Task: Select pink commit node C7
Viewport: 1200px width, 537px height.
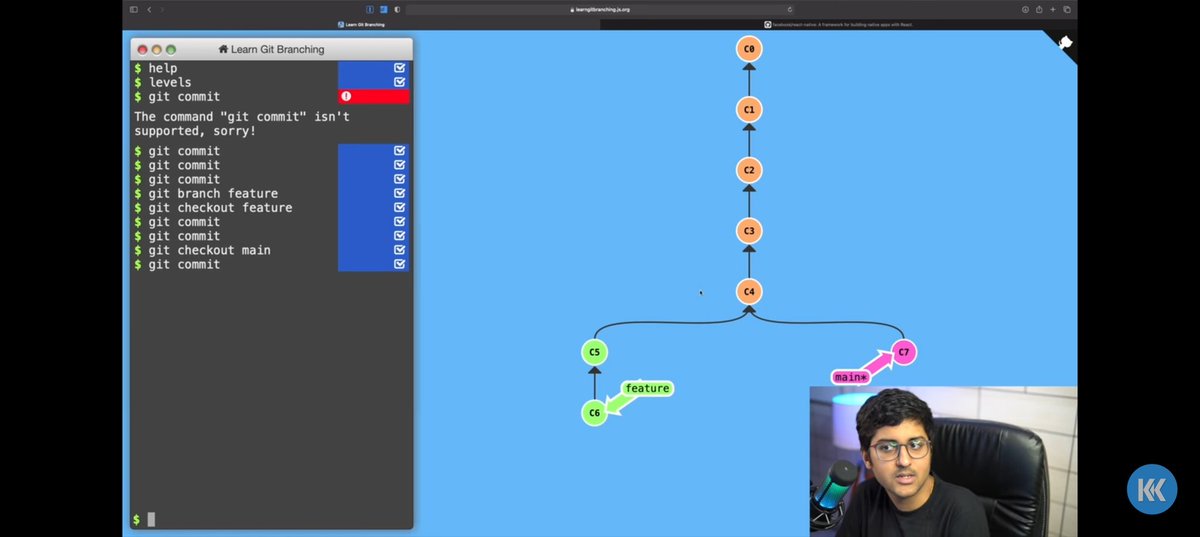Action: click(x=904, y=352)
